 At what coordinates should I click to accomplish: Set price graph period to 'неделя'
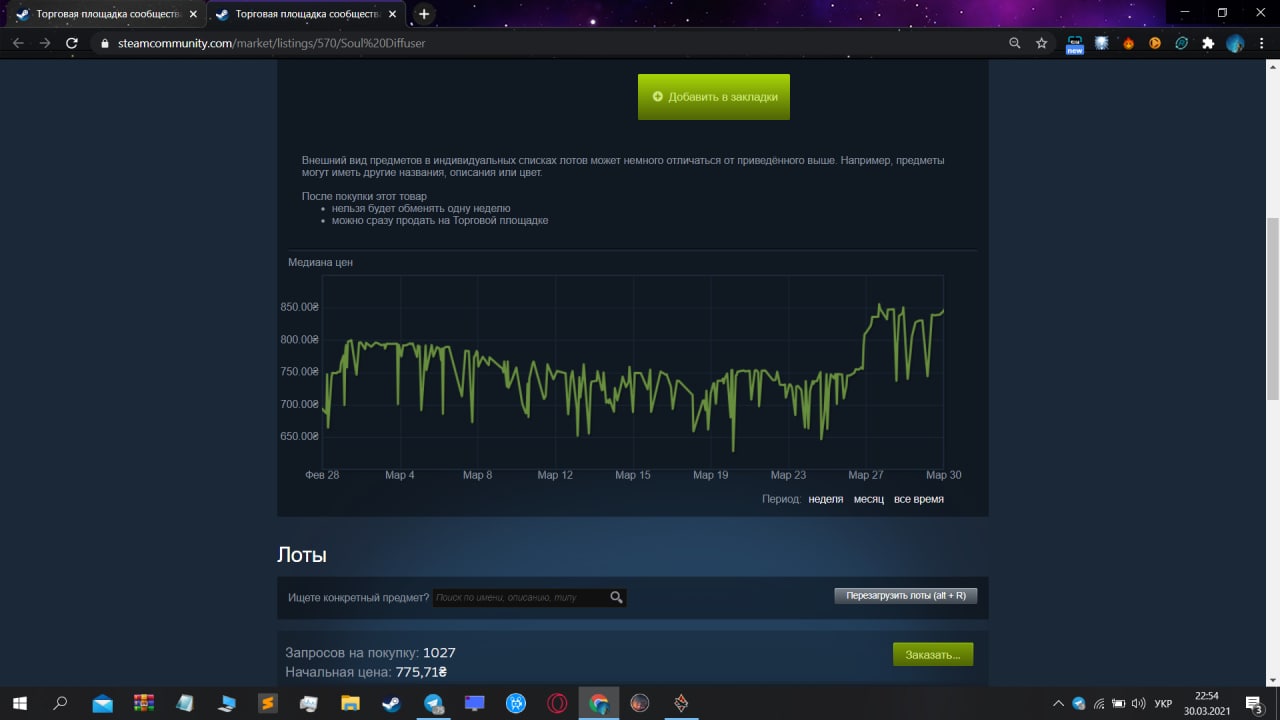click(826, 499)
